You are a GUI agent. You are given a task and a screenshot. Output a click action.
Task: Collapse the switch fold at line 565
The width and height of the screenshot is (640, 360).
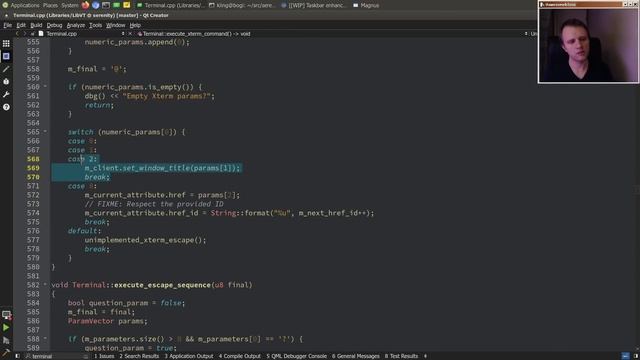(x=45, y=131)
